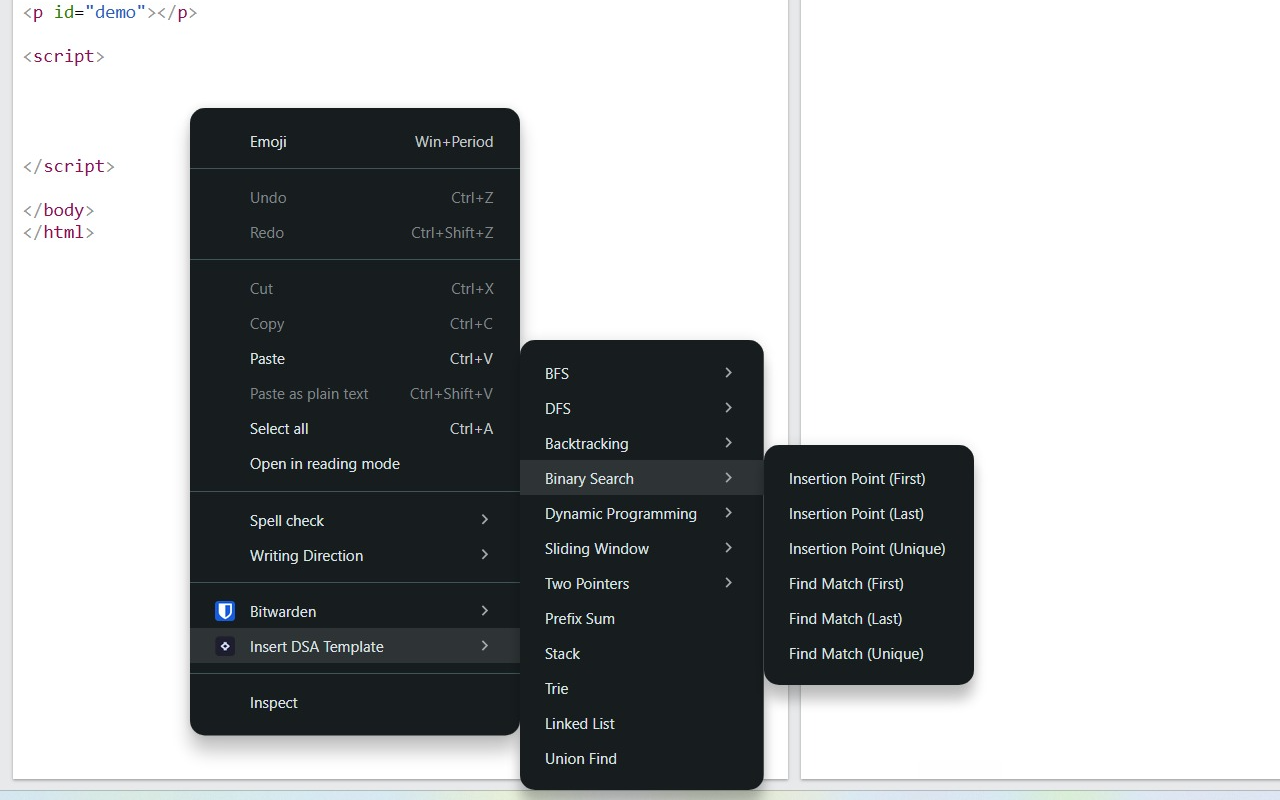The width and height of the screenshot is (1280, 800).
Task: Click inside the right result preview pane
Action: pos(1040,389)
